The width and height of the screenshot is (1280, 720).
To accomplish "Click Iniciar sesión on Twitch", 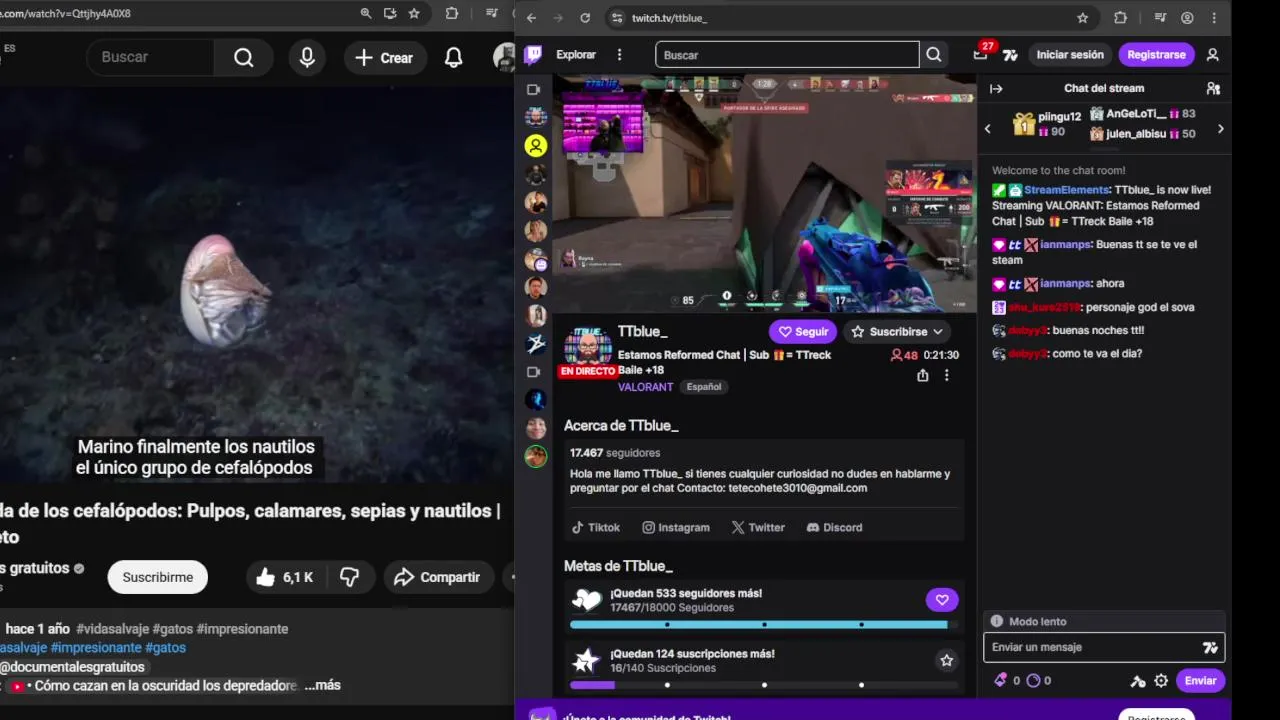I will coord(1070,55).
